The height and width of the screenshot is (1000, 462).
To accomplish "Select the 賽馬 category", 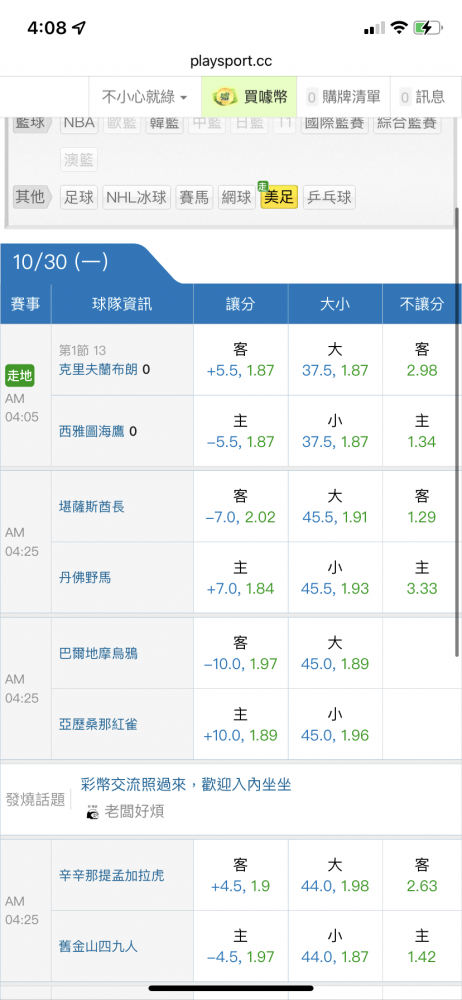I will pyautogui.click(x=194, y=197).
